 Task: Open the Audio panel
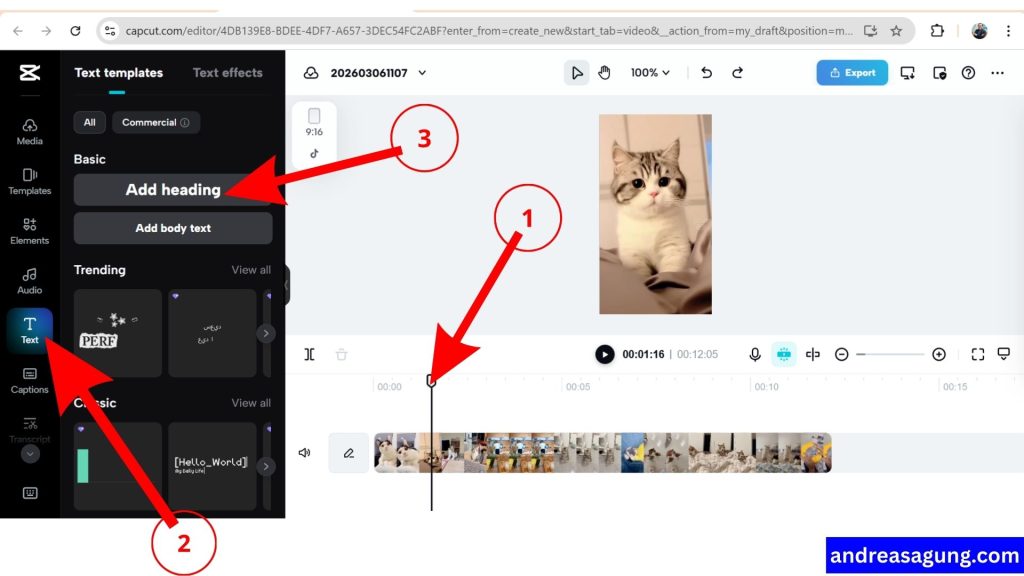click(x=29, y=282)
